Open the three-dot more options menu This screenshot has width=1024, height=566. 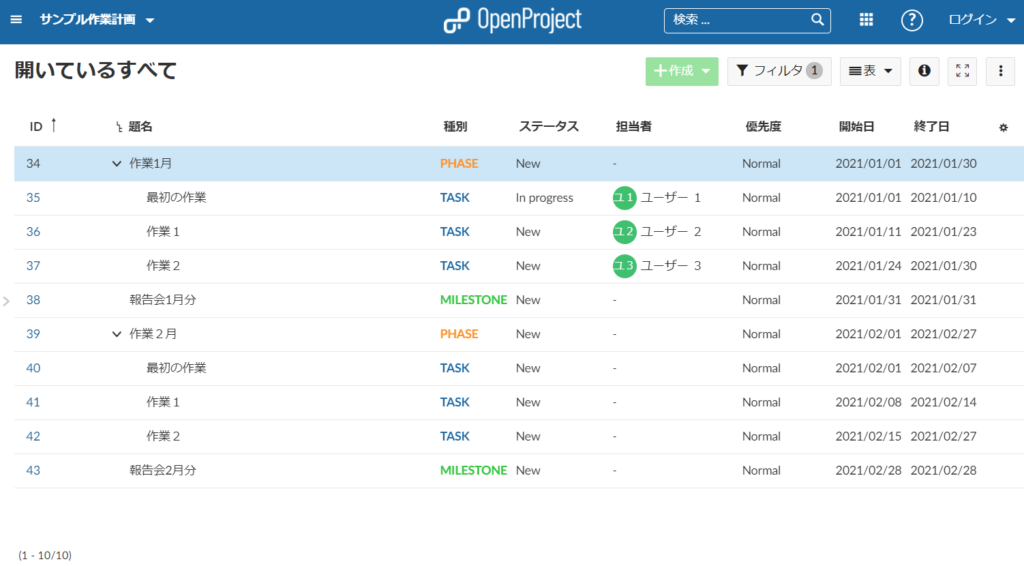pyautogui.click(x=1000, y=71)
